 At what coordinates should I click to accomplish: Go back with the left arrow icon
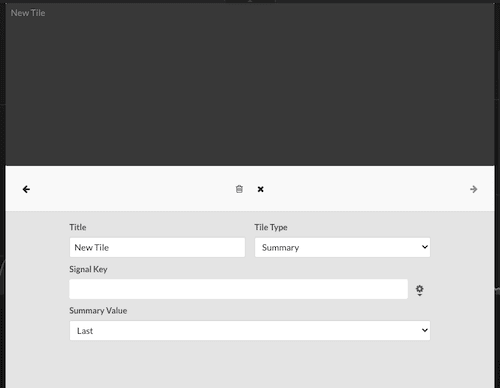point(26,189)
